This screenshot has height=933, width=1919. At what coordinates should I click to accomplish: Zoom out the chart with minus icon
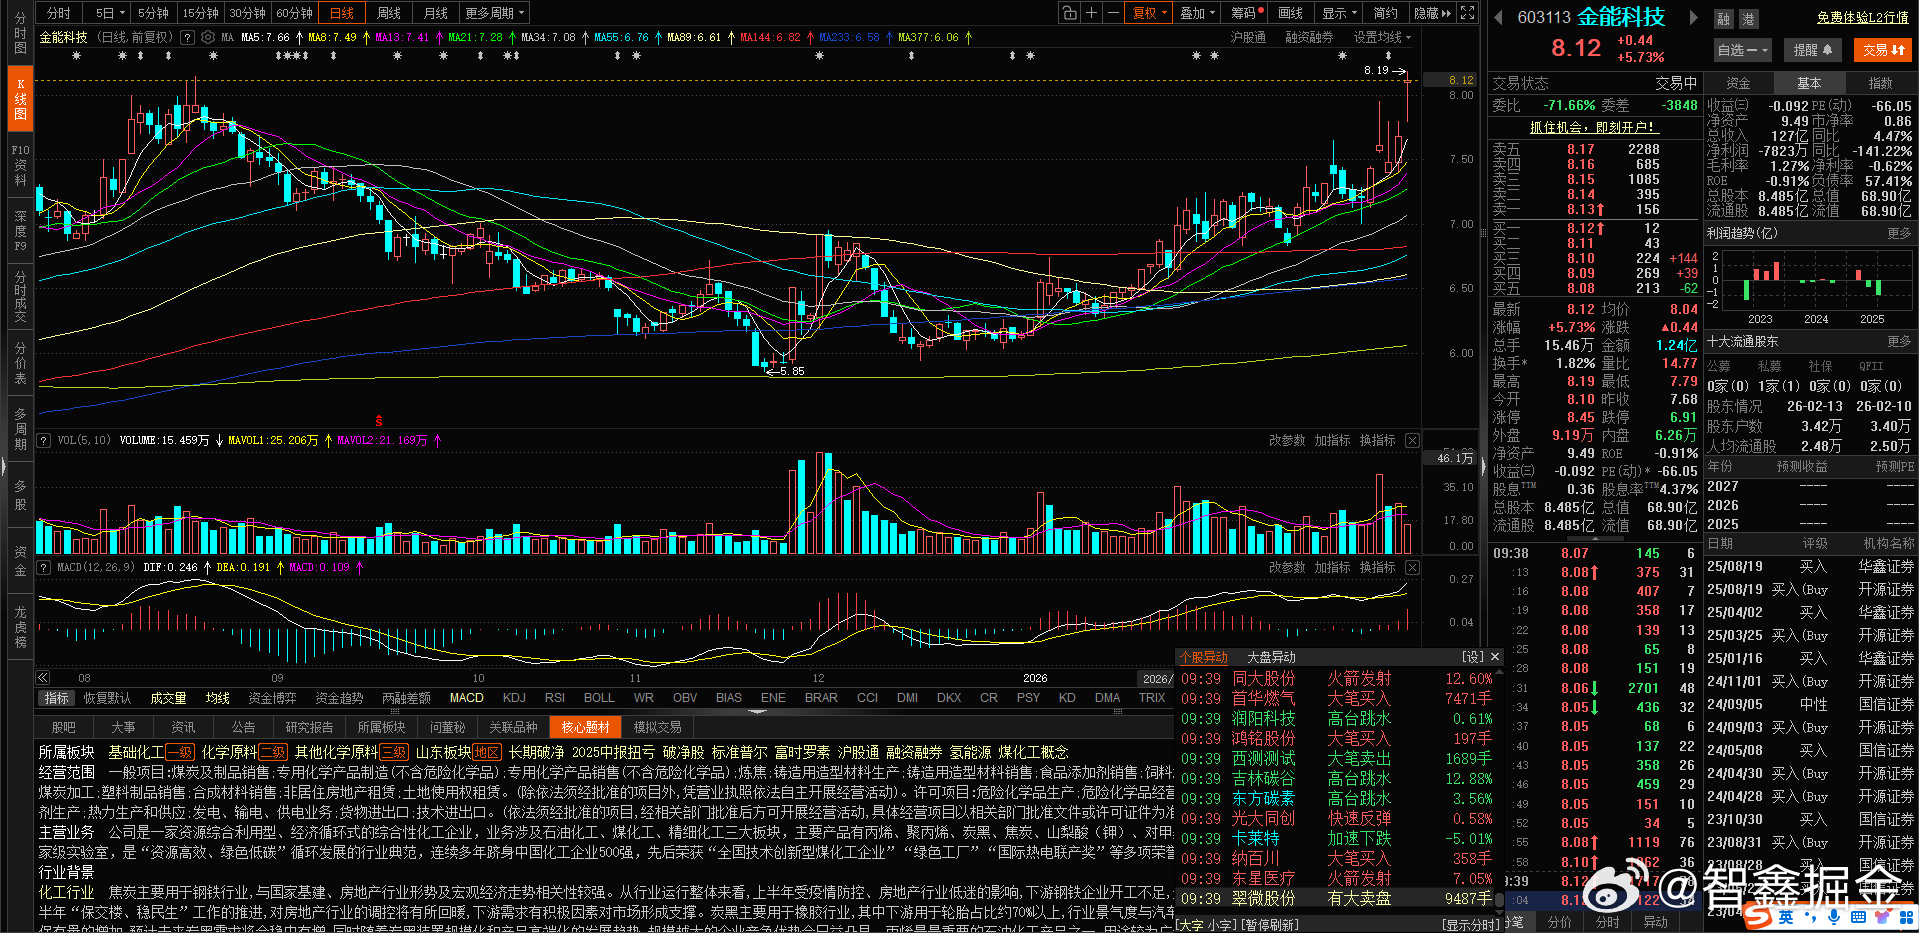[x=1113, y=13]
